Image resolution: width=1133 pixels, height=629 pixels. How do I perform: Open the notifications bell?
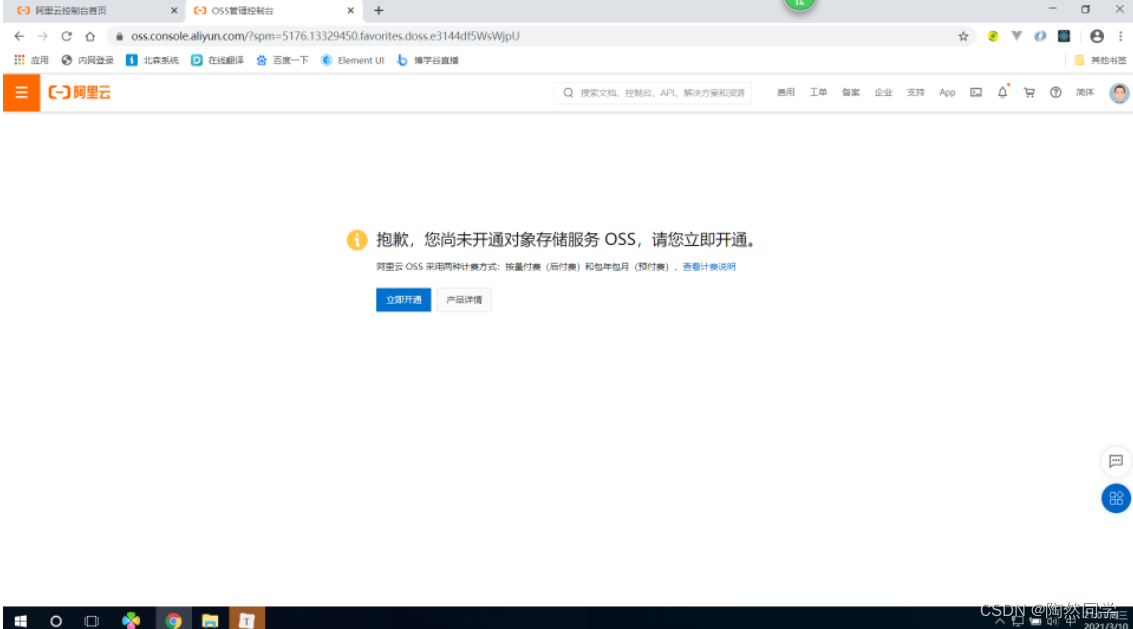coord(1002,93)
